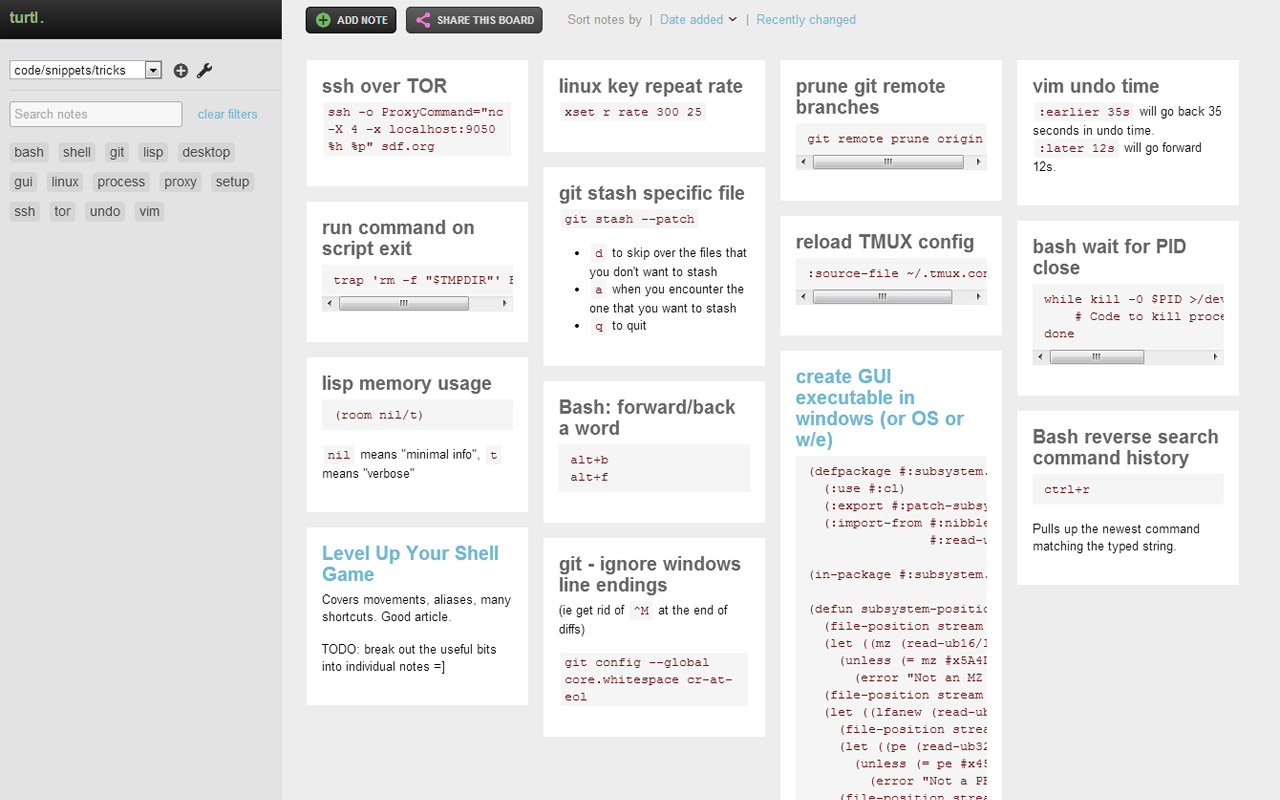Image resolution: width=1280 pixels, height=800 pixels.
Task: Click the xset r rate 300 25 snippet
Action: click(633, 112)
